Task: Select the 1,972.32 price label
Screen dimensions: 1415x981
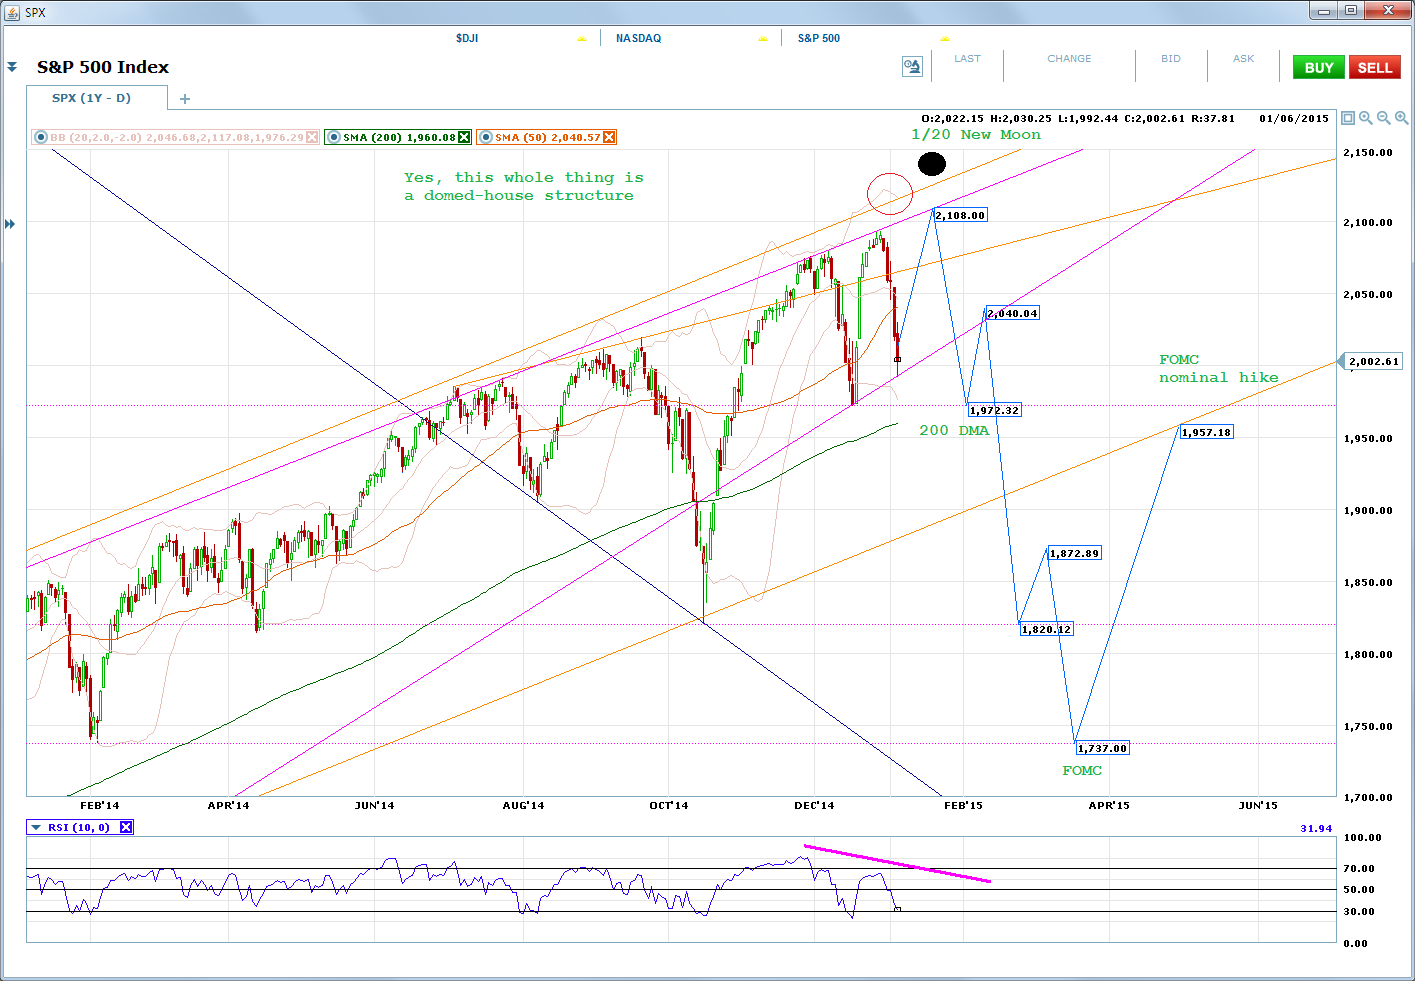Action: coord(994,410)
